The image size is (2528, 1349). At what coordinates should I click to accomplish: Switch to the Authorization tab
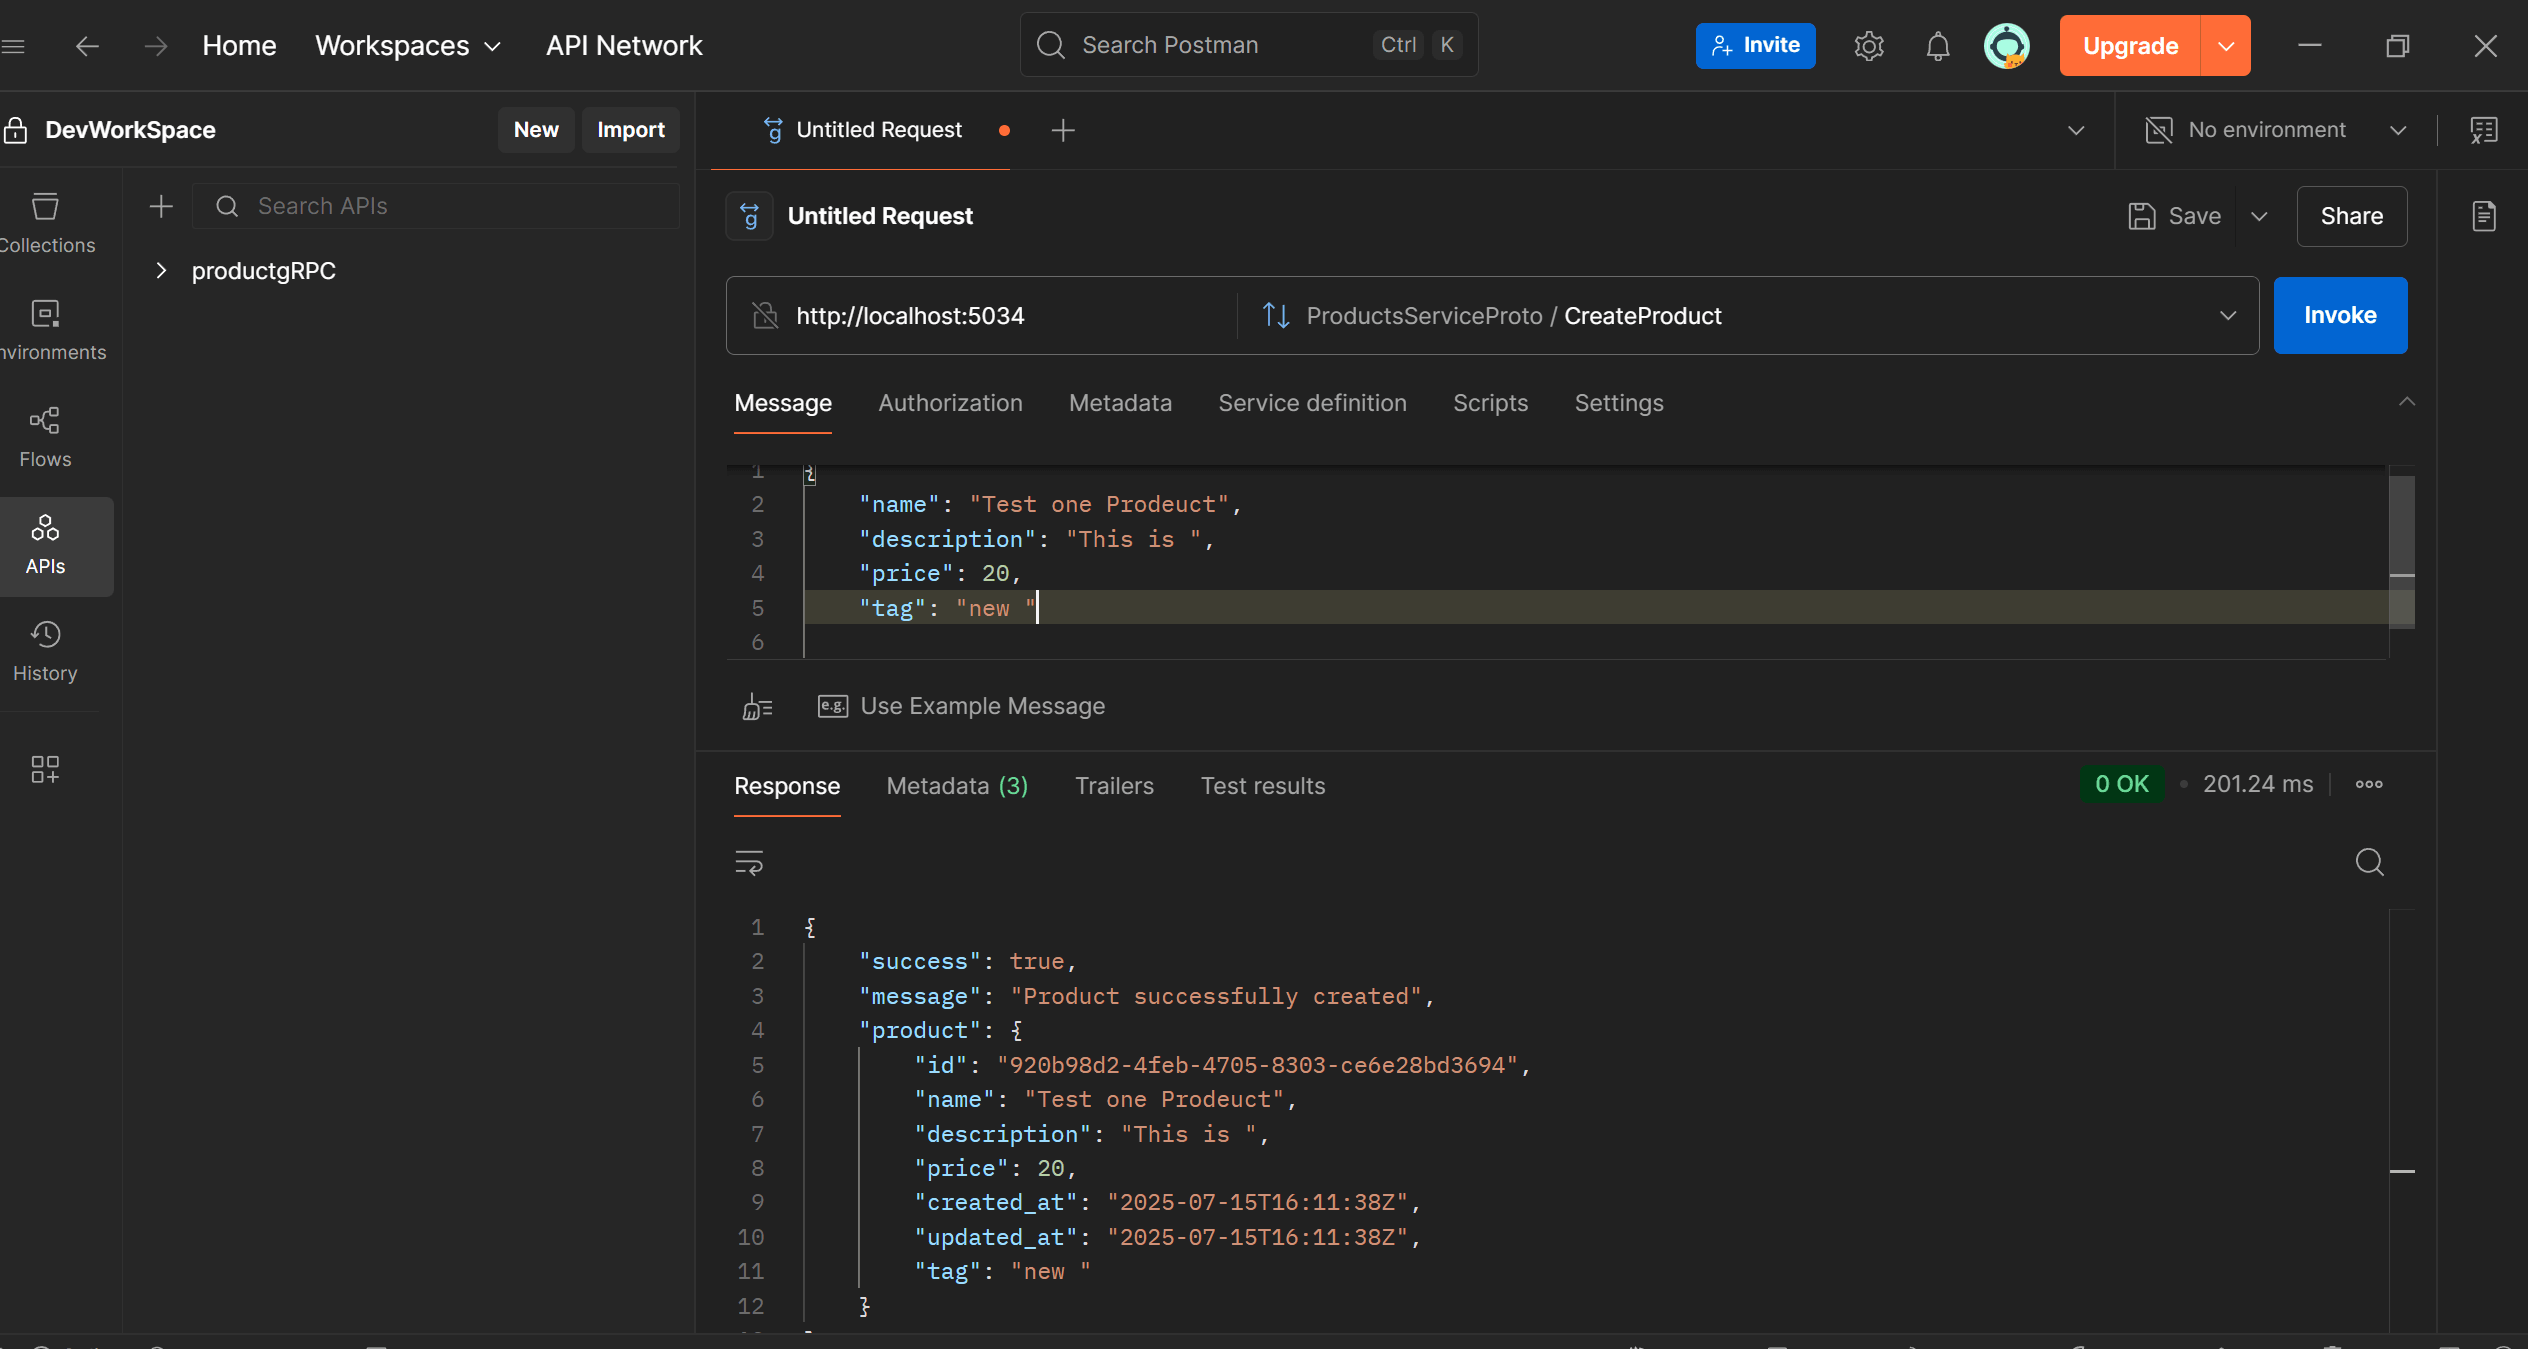tap(949, 403)
